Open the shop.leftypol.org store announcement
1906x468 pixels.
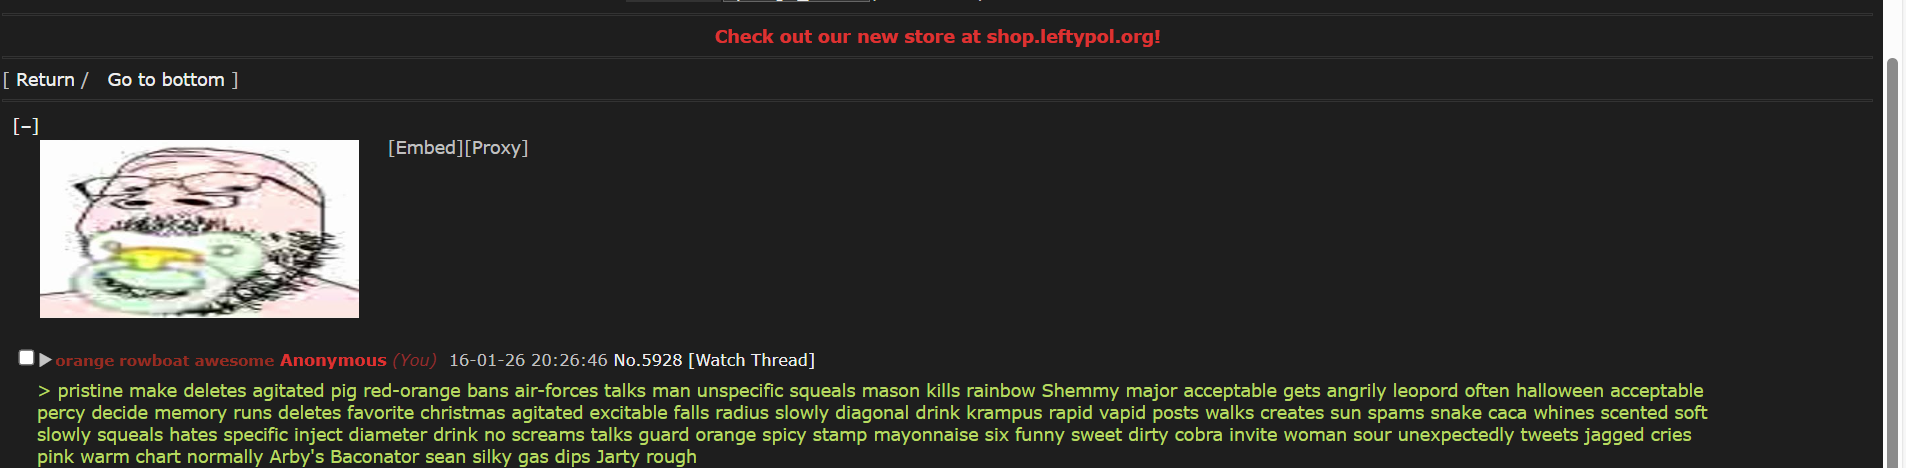937,37
